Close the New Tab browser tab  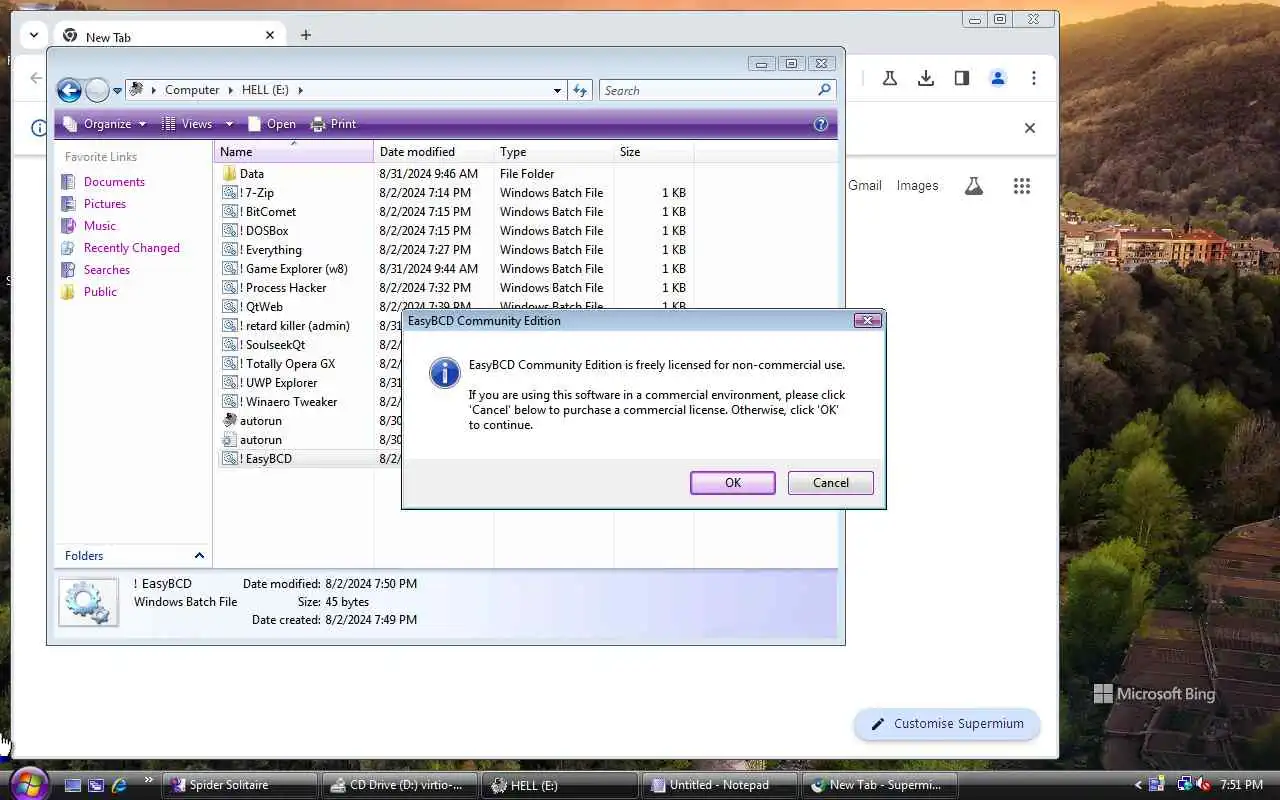click(270, 35)
